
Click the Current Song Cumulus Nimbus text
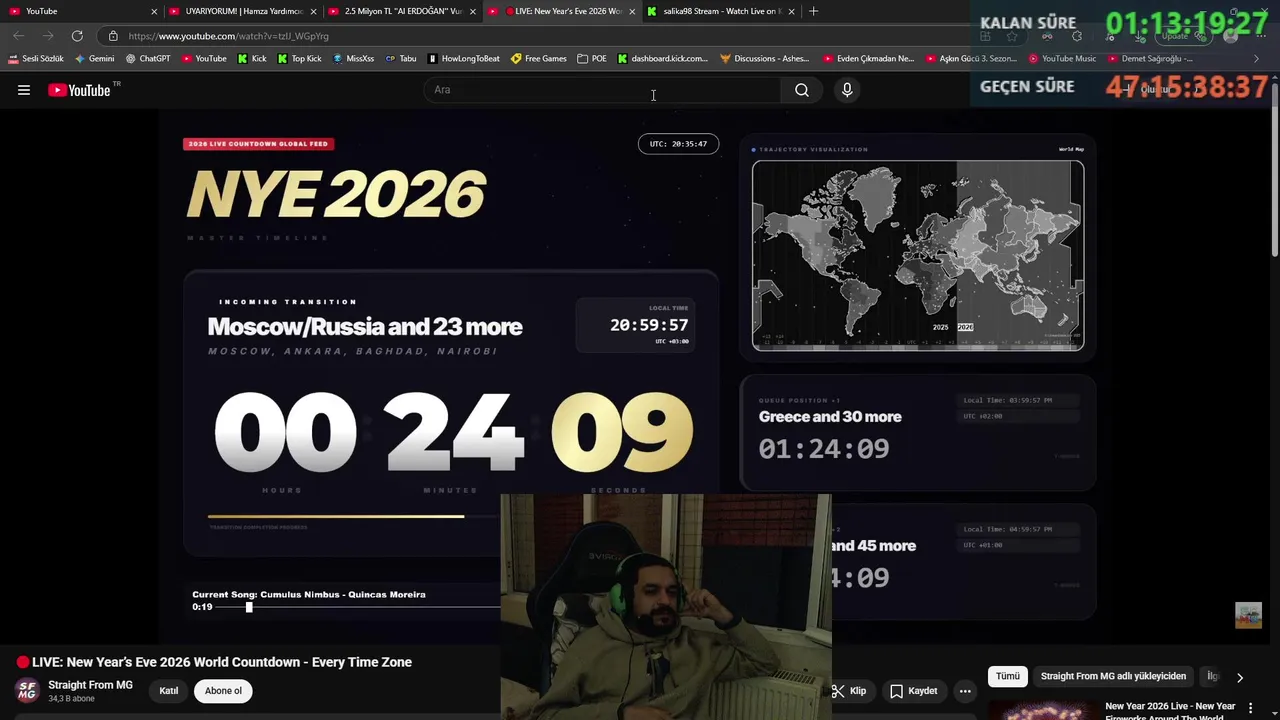309,594
